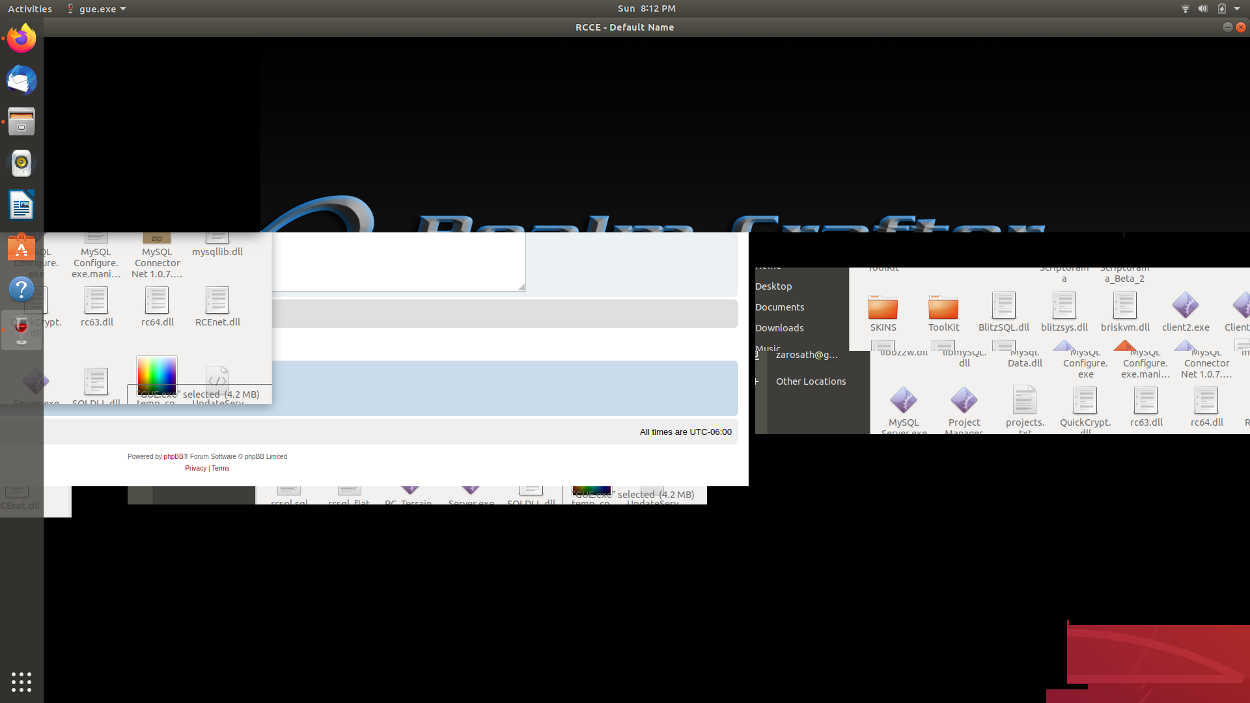Go to Documents in the Files sidebar
Screen dimensions: 1250x703
point(780,307)
